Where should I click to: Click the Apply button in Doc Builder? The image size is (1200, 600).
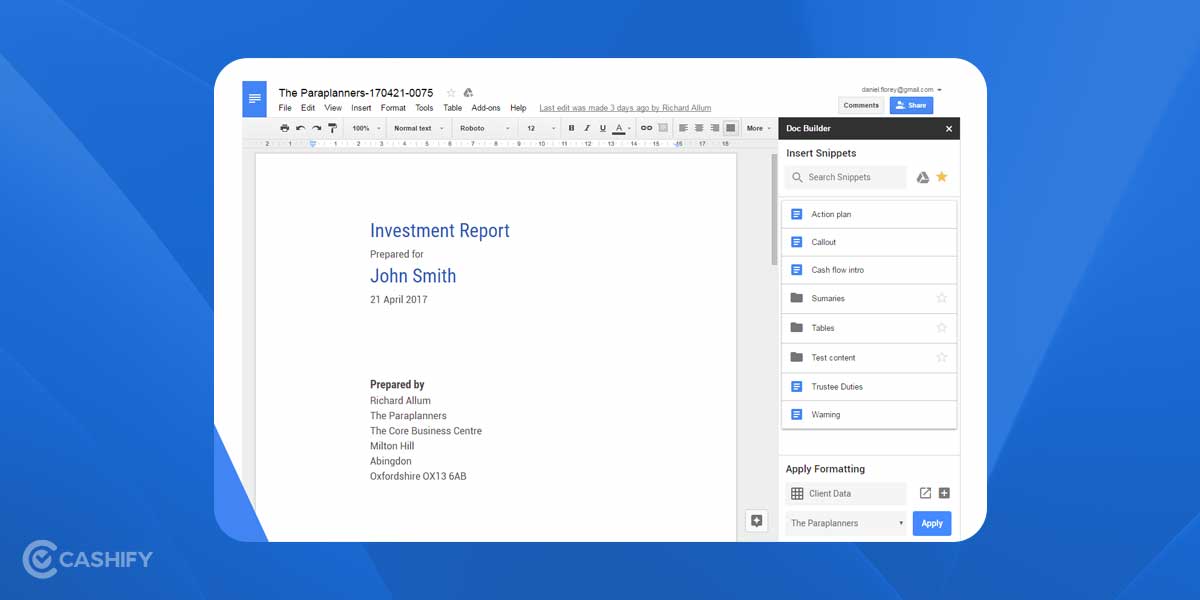931,522
